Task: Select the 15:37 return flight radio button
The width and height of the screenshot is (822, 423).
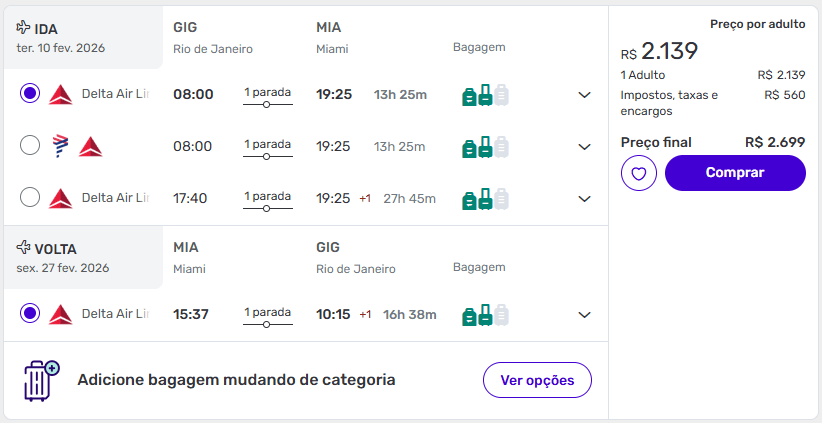Action: [x=30, y=314]
